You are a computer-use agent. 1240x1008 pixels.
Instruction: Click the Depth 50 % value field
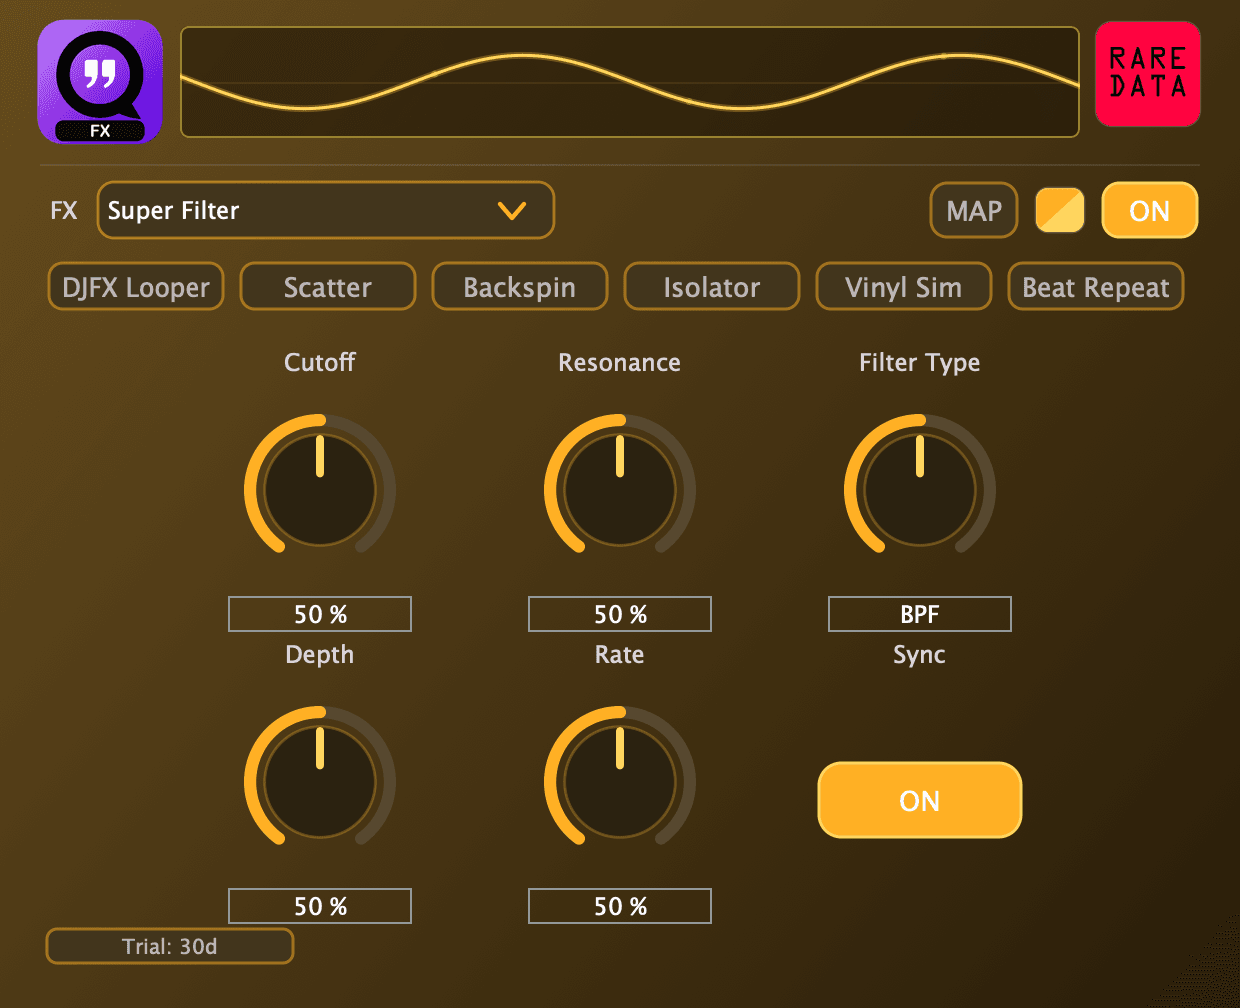(x=320, y=906)
